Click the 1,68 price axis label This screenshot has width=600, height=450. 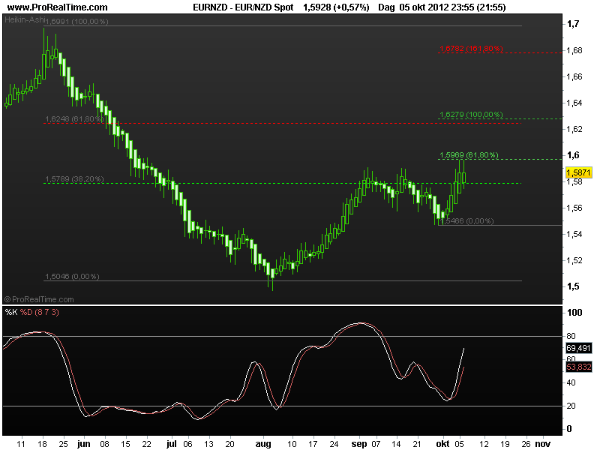(574, 51)
